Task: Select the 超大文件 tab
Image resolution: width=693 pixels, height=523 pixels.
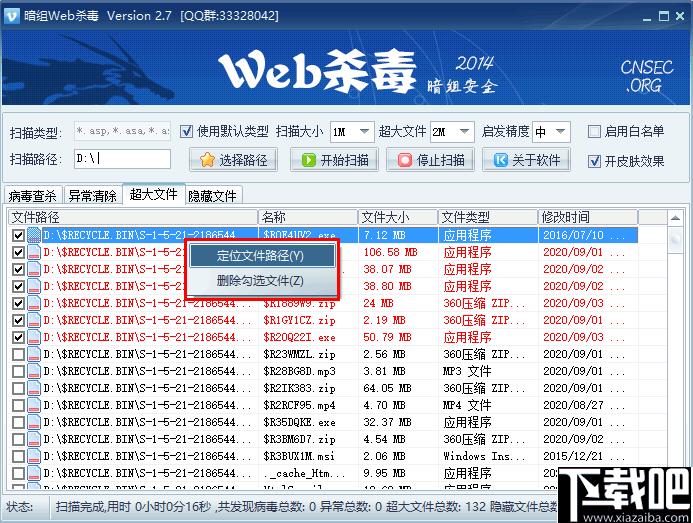Action: (x=153, y=194)
